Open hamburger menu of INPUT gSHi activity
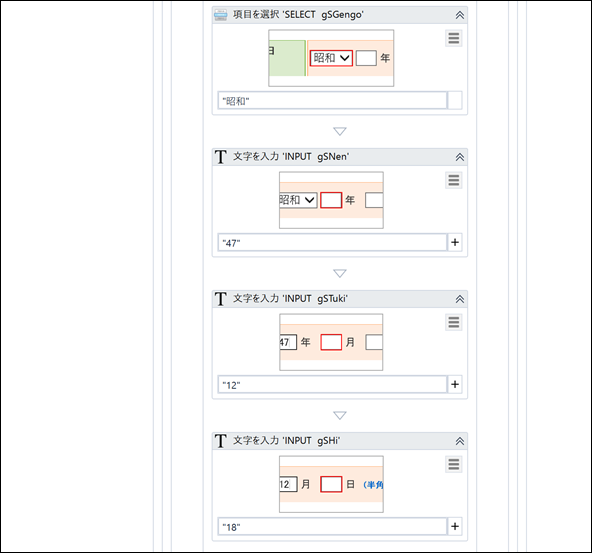Screen dimensions: 592x553 453,464
